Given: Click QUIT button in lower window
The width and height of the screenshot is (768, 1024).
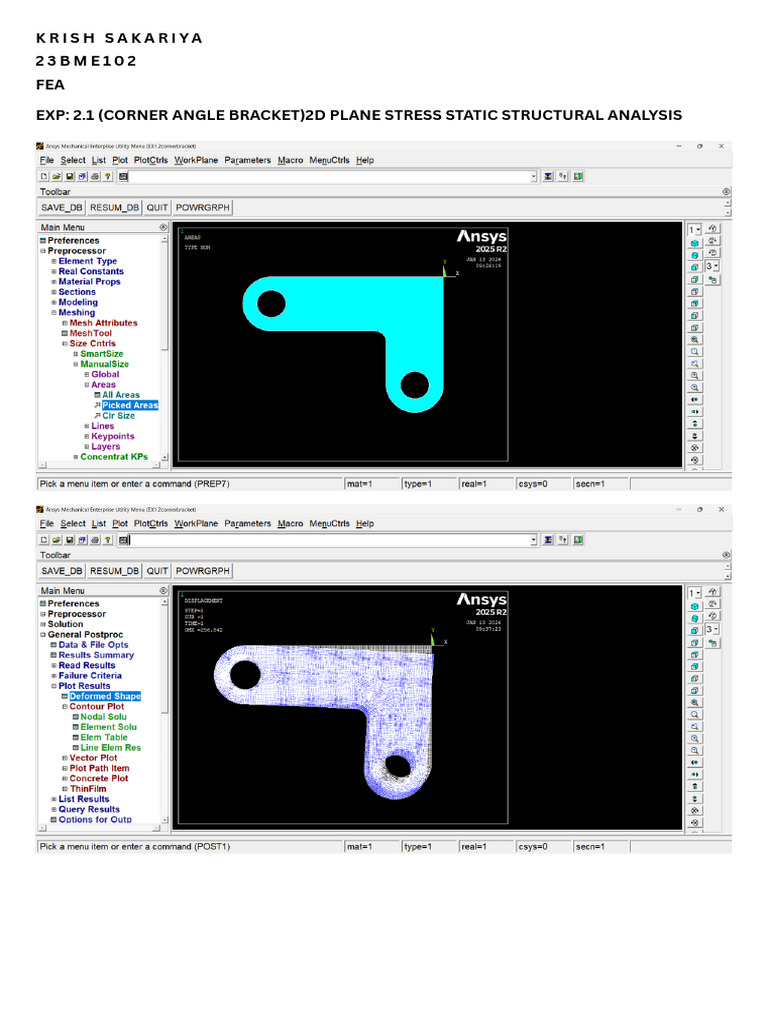Looking at the screenshot, I should pyautogui.click(x=157, y=571).
